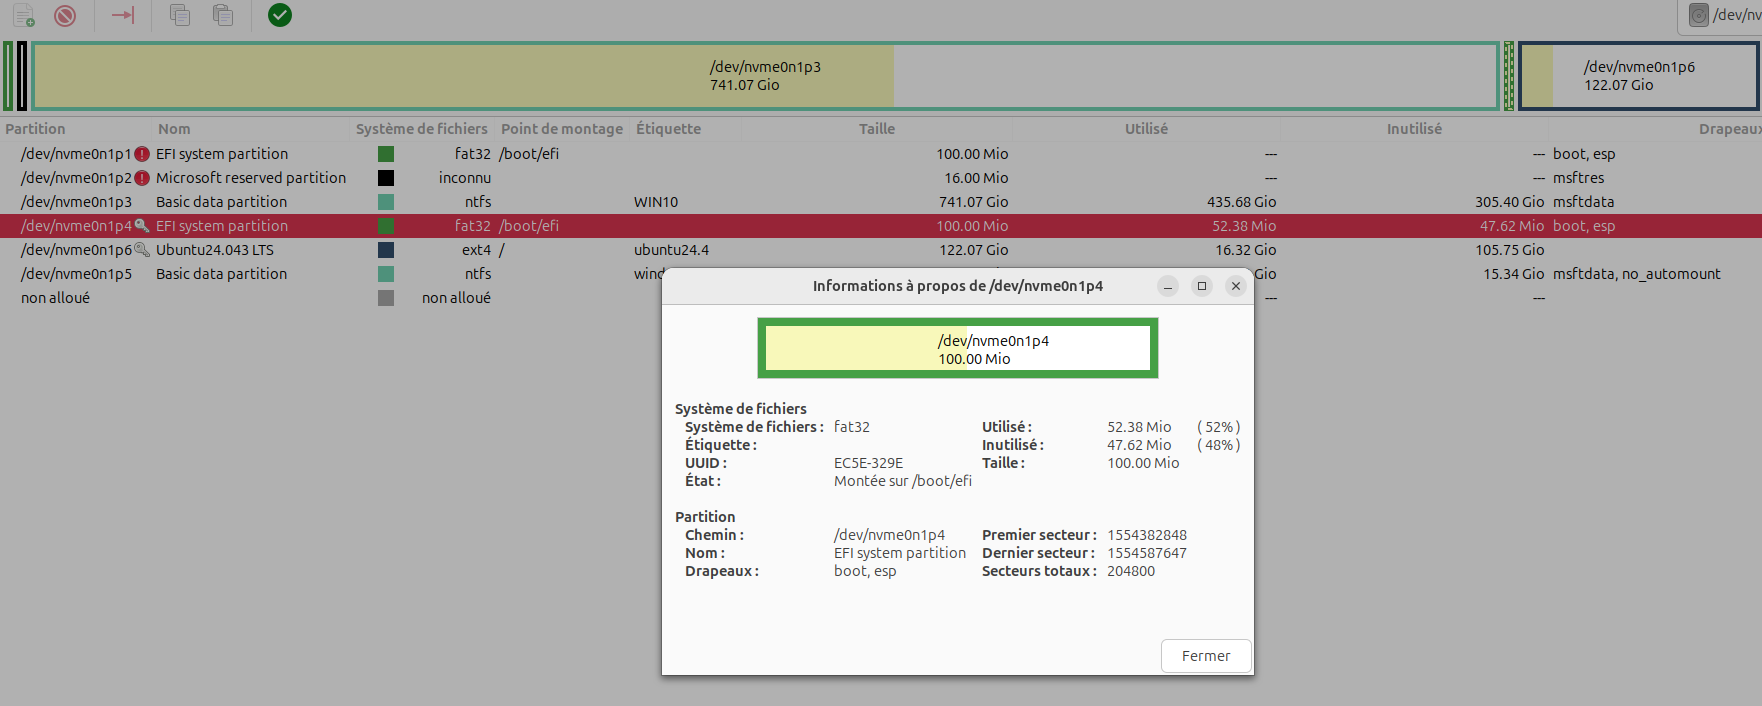Screen dimensions: 1762x706
Task: Select the /dev/nvme0n1p6 block in the disk map
Action: point(1639,76)
